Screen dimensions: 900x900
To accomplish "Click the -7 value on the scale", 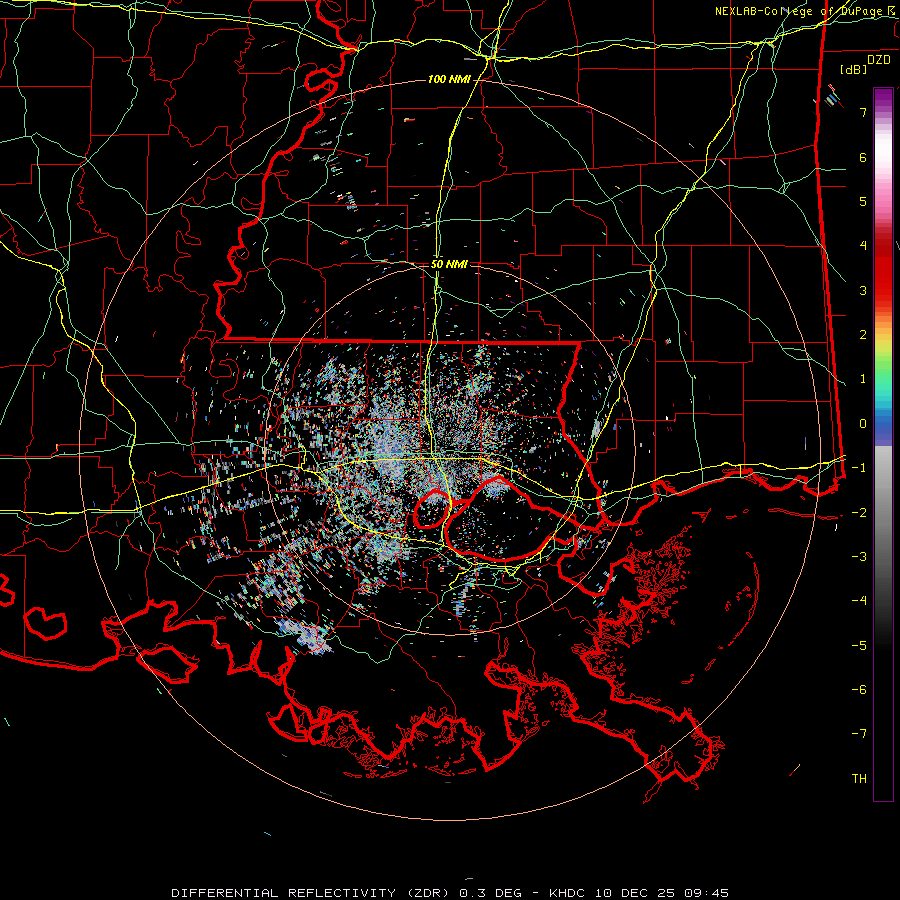I will click(859, 734).
